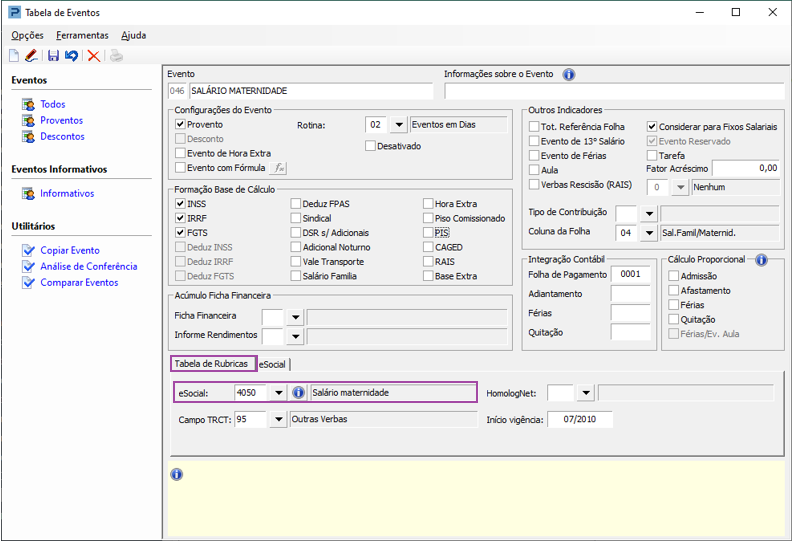Expand the Campo TRCT dropdown
The width and height of the screenshot is (795, 544).
278,419
